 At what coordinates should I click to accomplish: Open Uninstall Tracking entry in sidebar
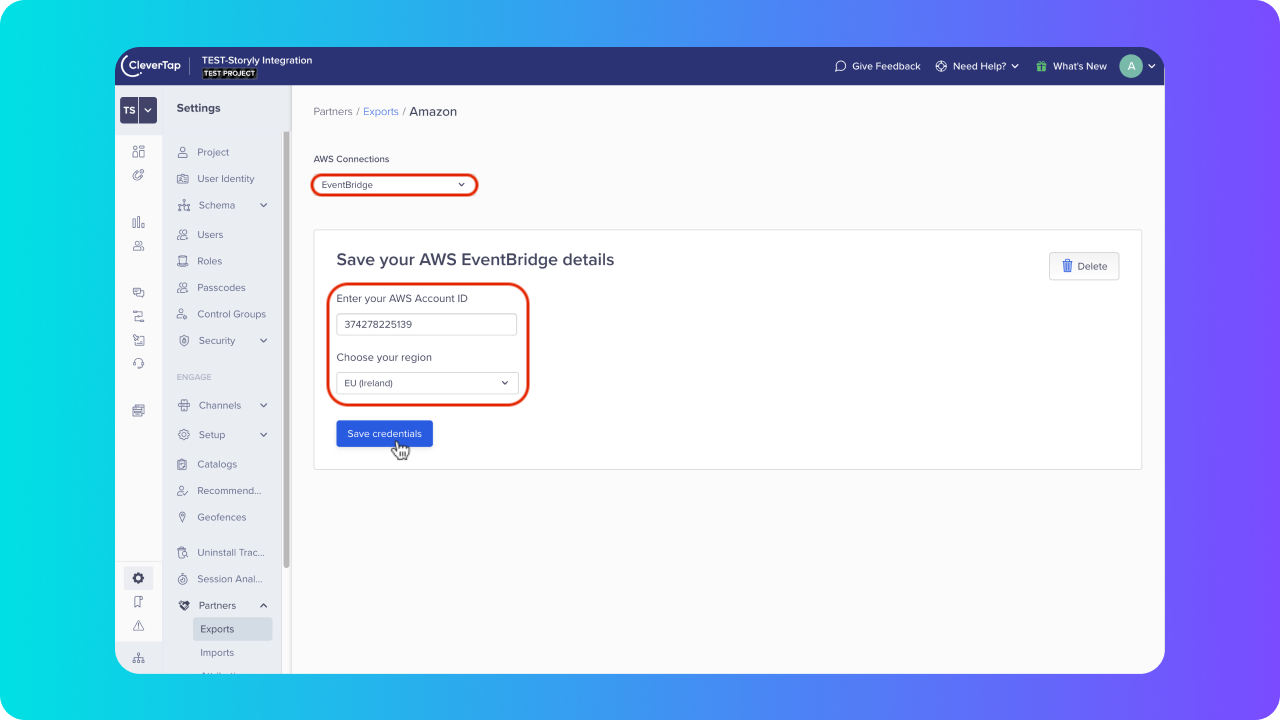point(230,552)
